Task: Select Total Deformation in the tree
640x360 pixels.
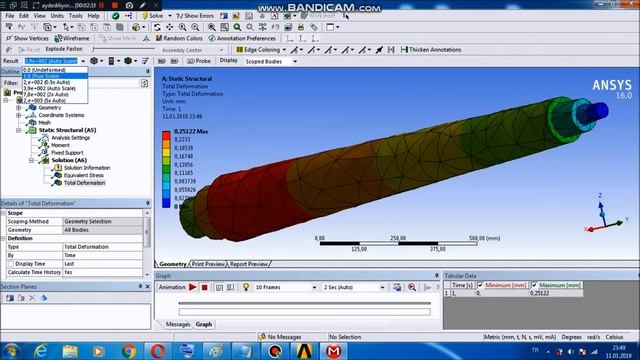Action: (x=84, y=183)
